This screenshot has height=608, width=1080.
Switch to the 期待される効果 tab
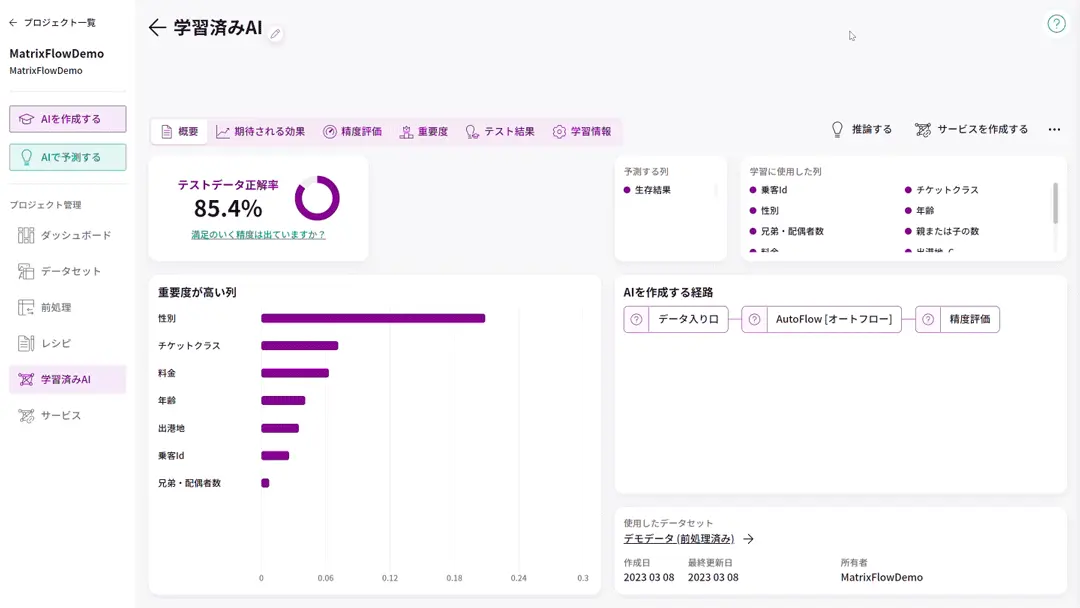tap(260, 132)
